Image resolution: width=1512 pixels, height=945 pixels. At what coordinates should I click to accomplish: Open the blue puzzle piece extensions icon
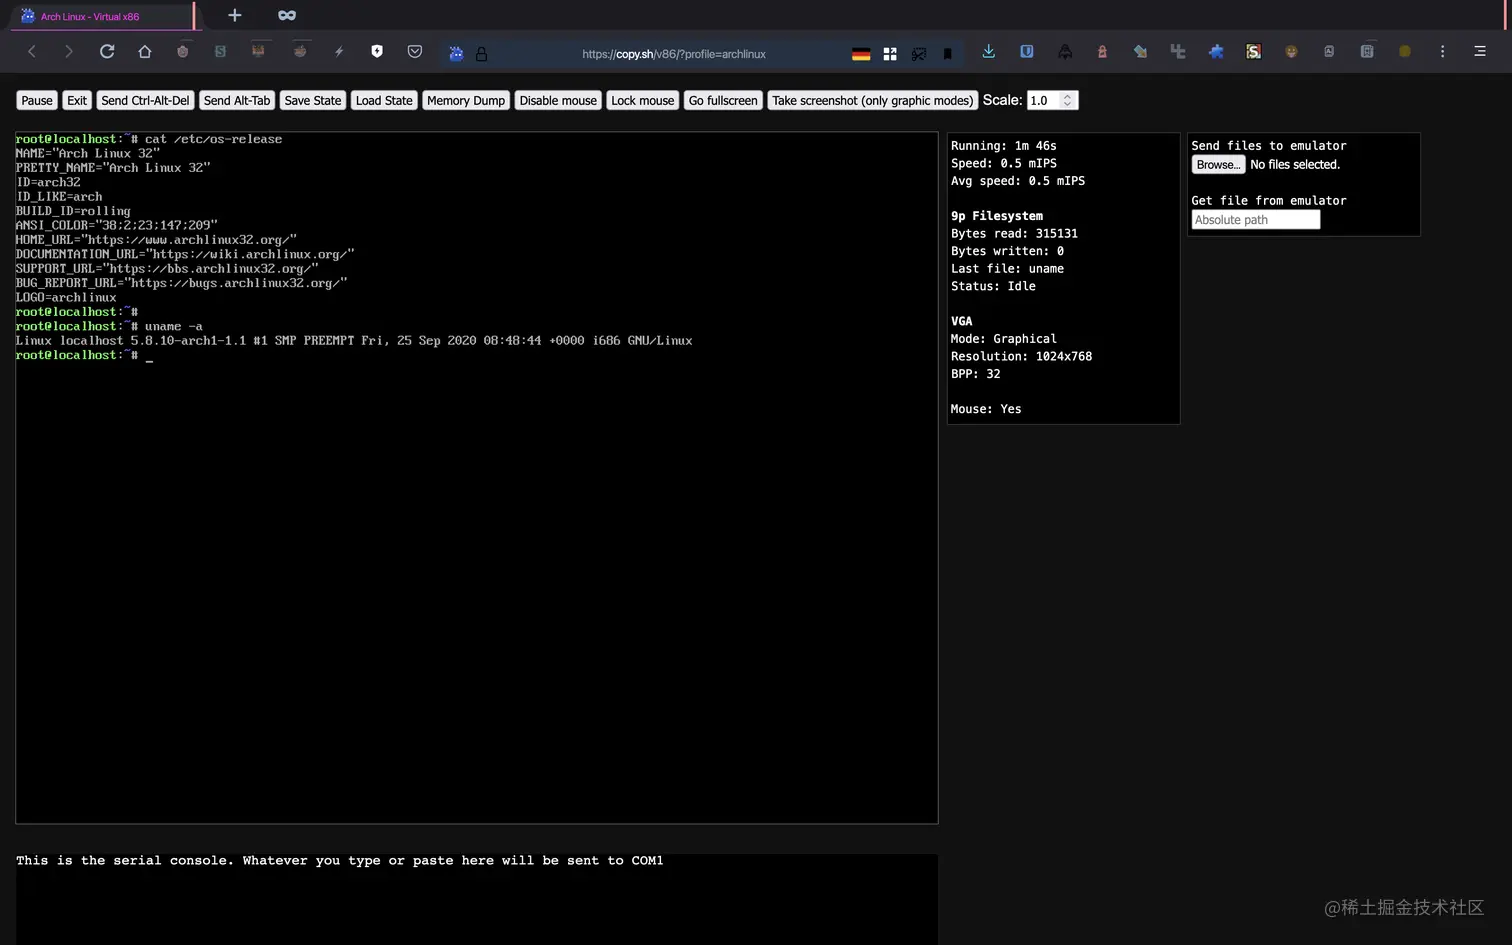(1216, 51)
